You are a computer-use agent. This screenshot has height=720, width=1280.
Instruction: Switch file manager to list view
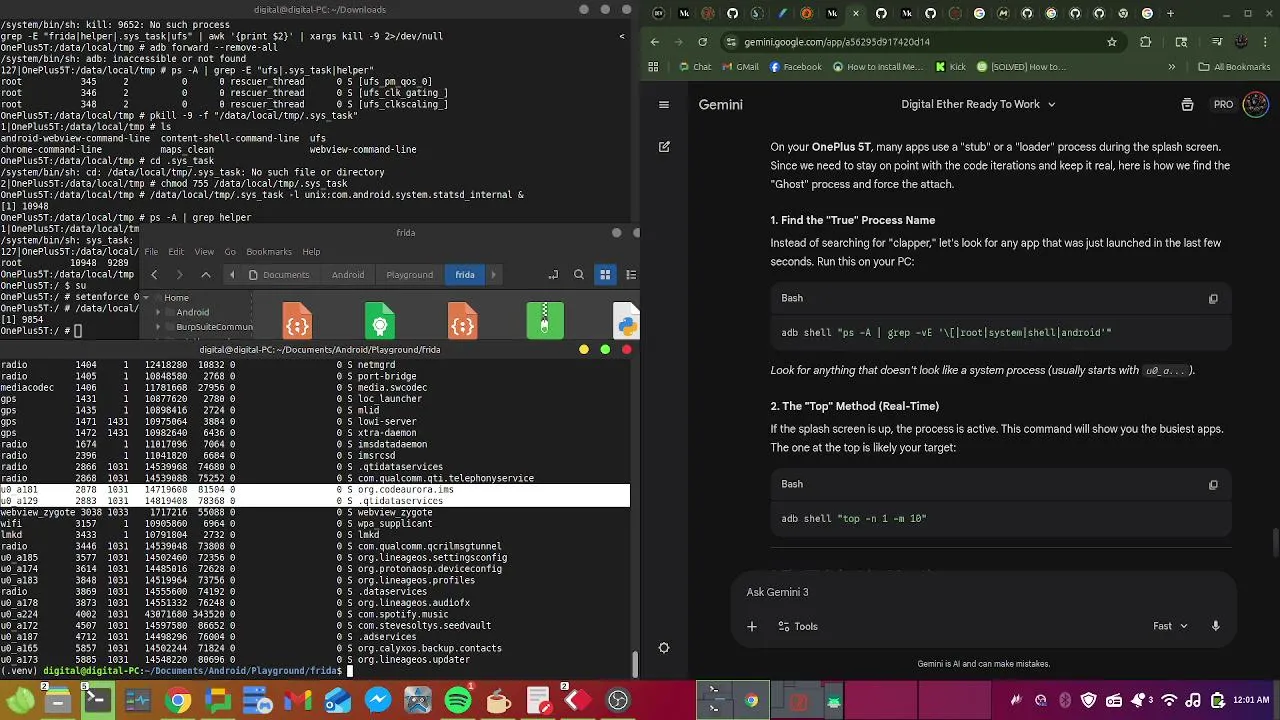(630, 274)
